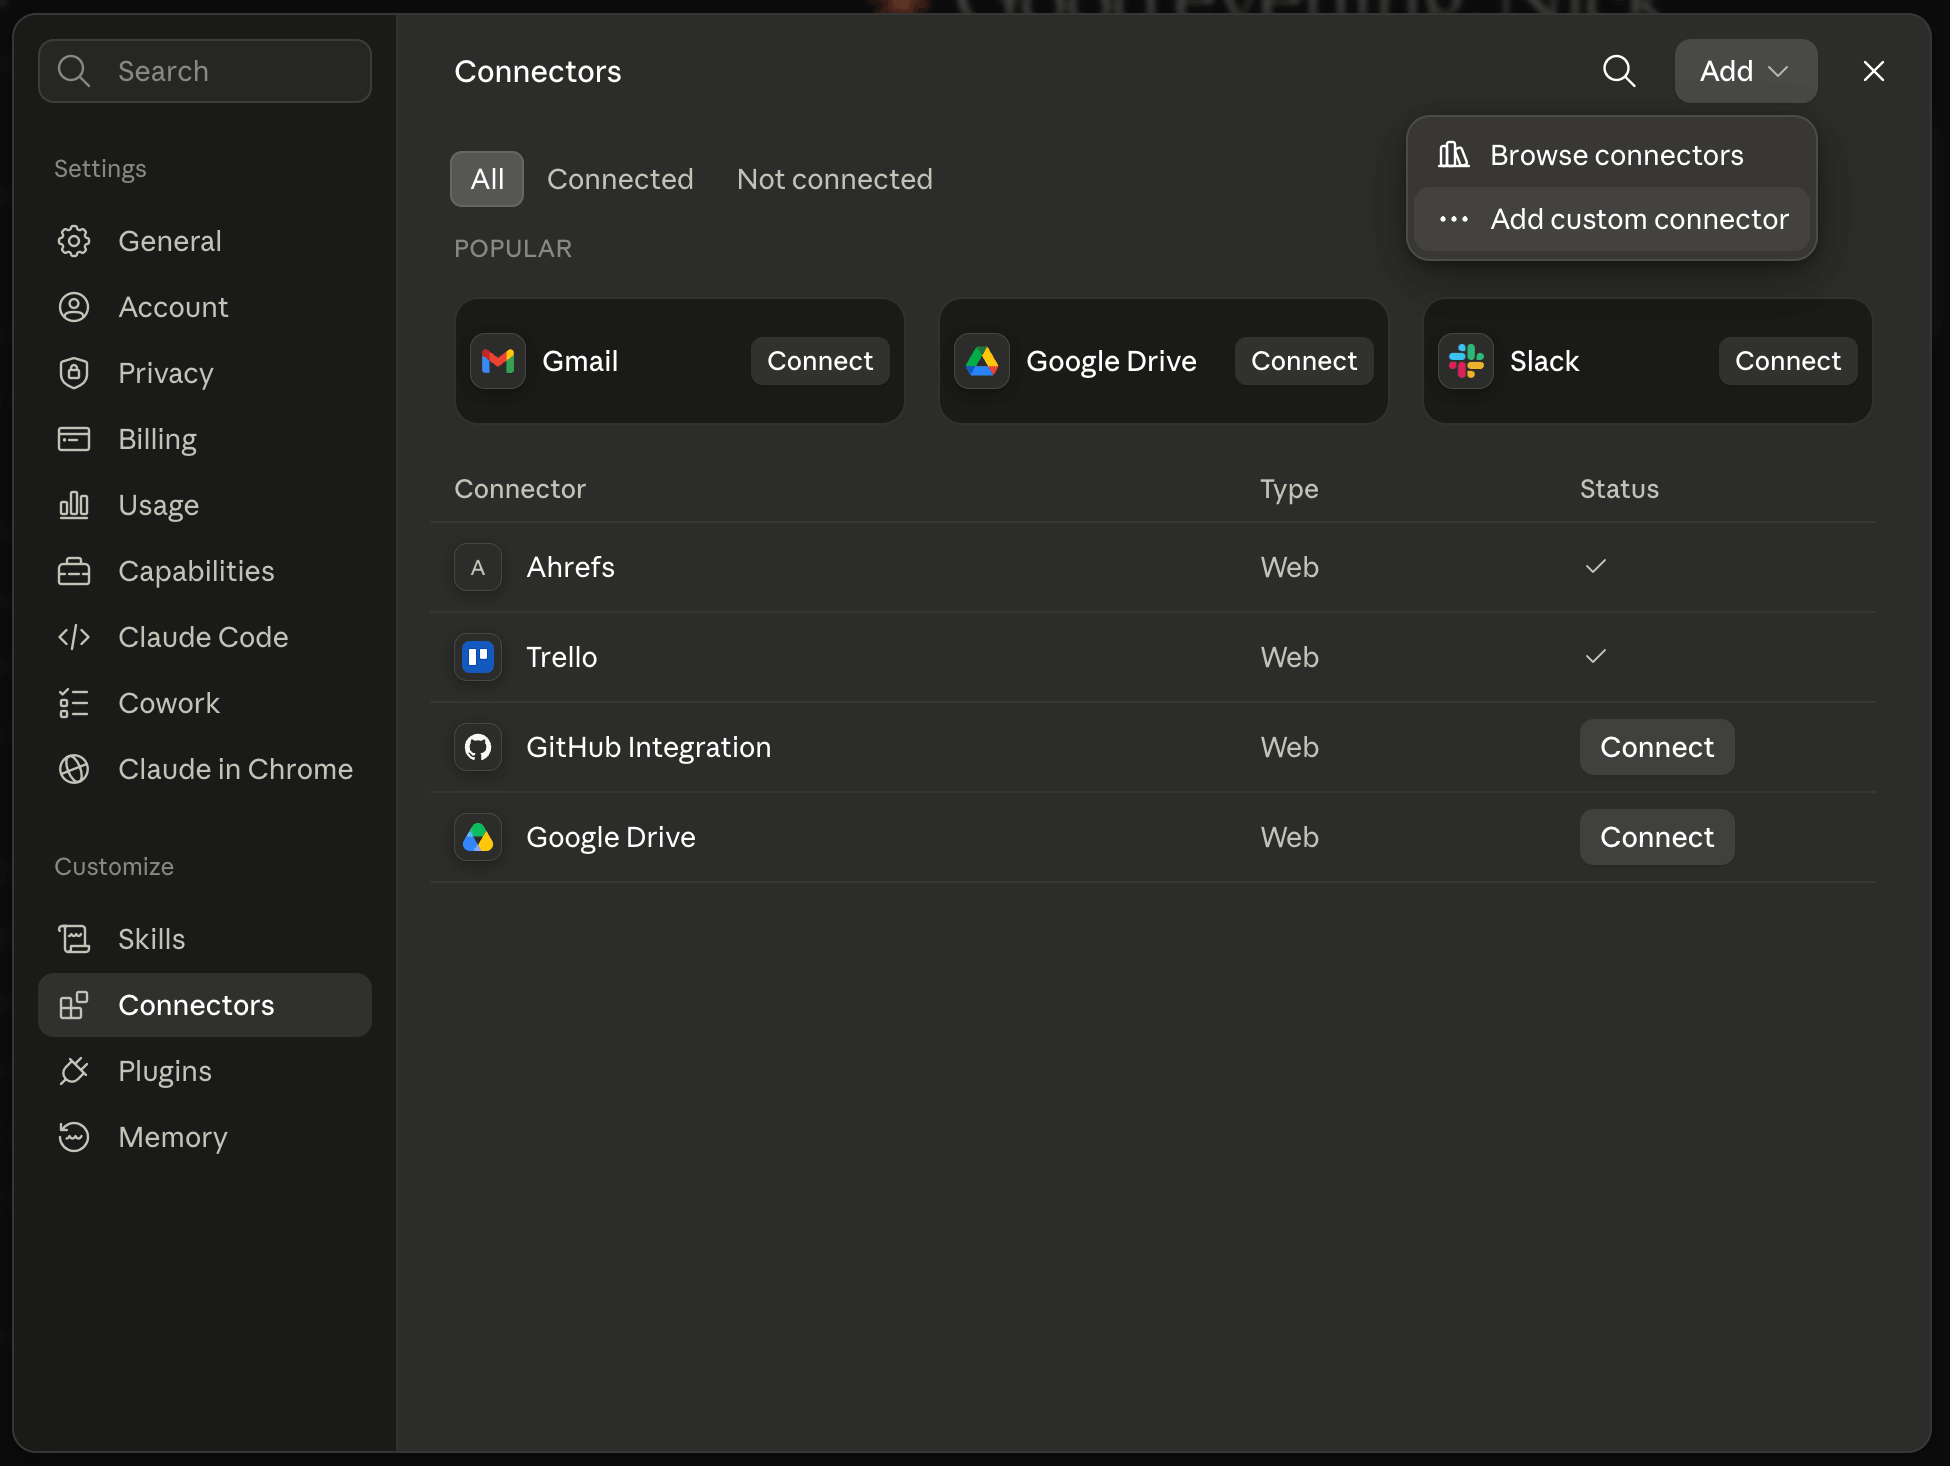Switch to the Connected filter tab
The width and height of the screenshot is (1950, 1466).
coord(620,179)
